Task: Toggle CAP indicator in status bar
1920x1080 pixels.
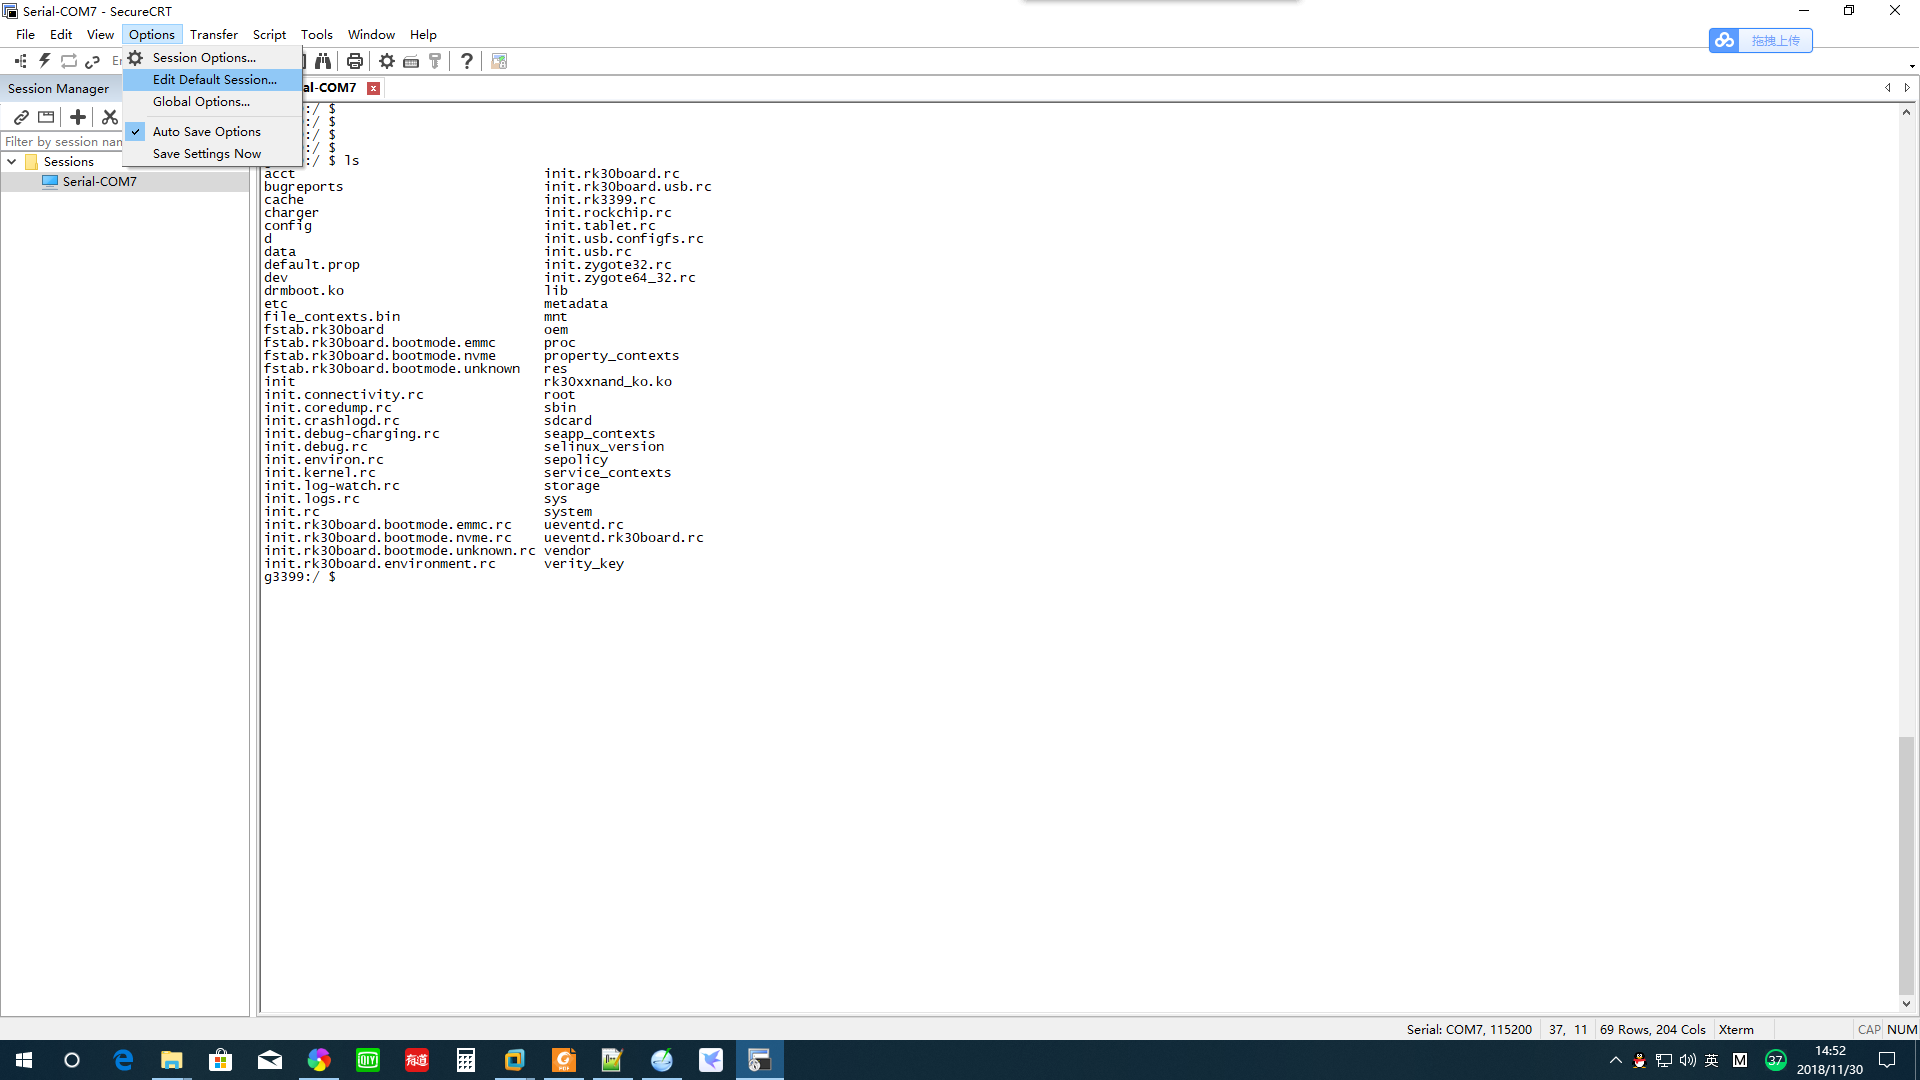Action: point(1869,1029)
